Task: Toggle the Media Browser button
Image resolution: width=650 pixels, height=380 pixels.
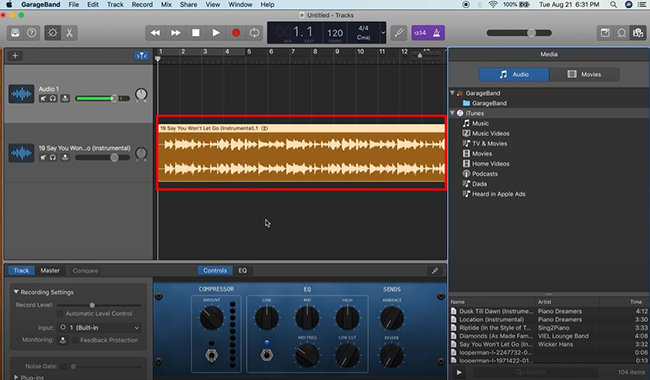Action: click(x=638, y=33)
